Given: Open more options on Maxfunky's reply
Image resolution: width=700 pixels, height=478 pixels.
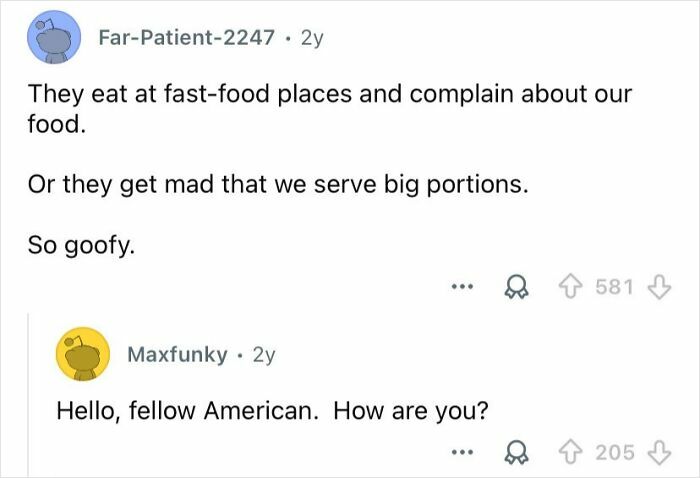Looking at the screenshot, I should point(459,453).
